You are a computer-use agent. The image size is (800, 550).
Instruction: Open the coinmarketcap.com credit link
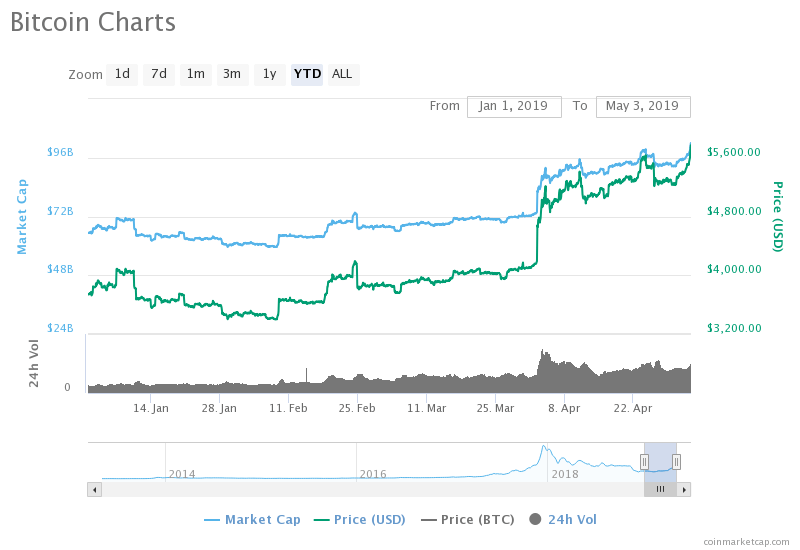[745, 541]
